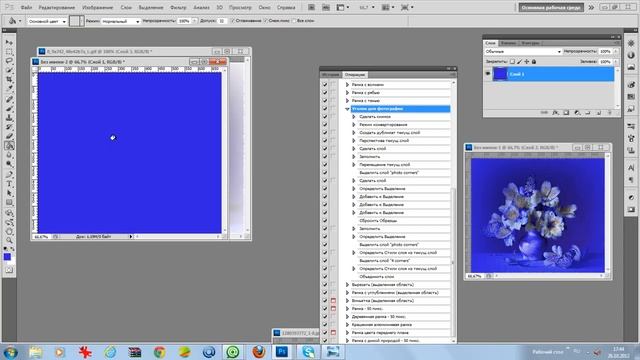Lock transparent pixels of the layer

512,62
